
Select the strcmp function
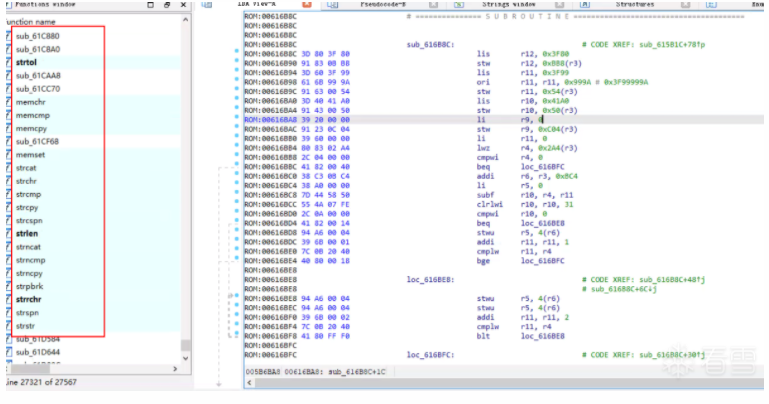(28, 194)
